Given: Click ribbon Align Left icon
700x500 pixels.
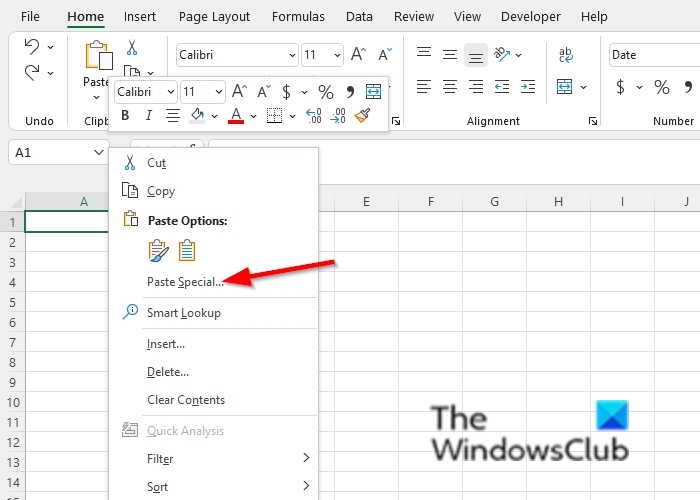Looking at the screenshot, I should [424, 87].
